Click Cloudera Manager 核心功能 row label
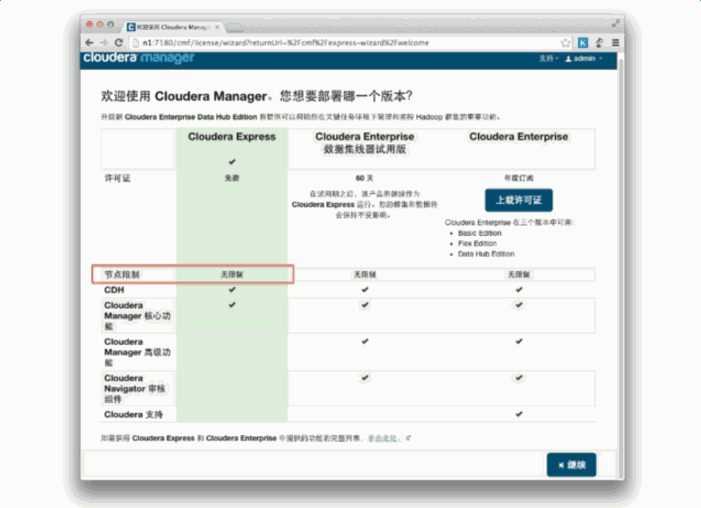 [x=137, y=316]
